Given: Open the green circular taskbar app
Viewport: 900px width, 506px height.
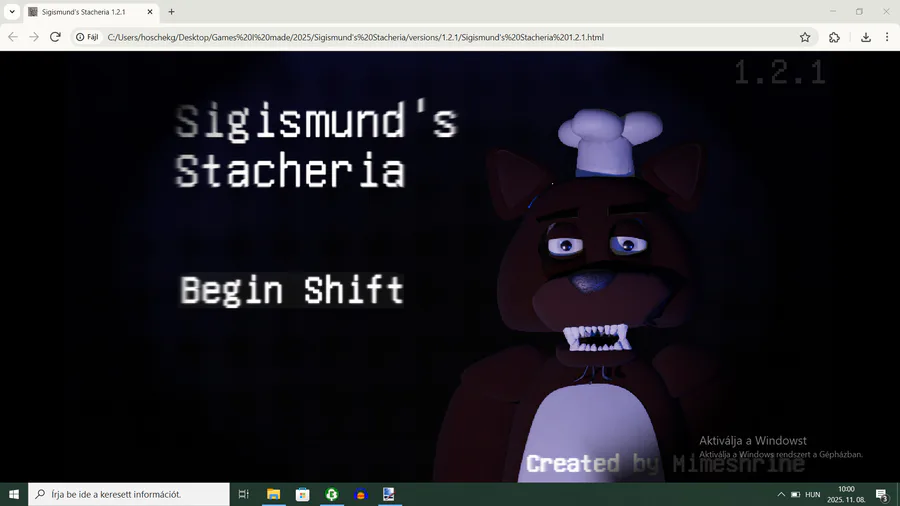Looking at the screenshot, I should pos(331,494).
